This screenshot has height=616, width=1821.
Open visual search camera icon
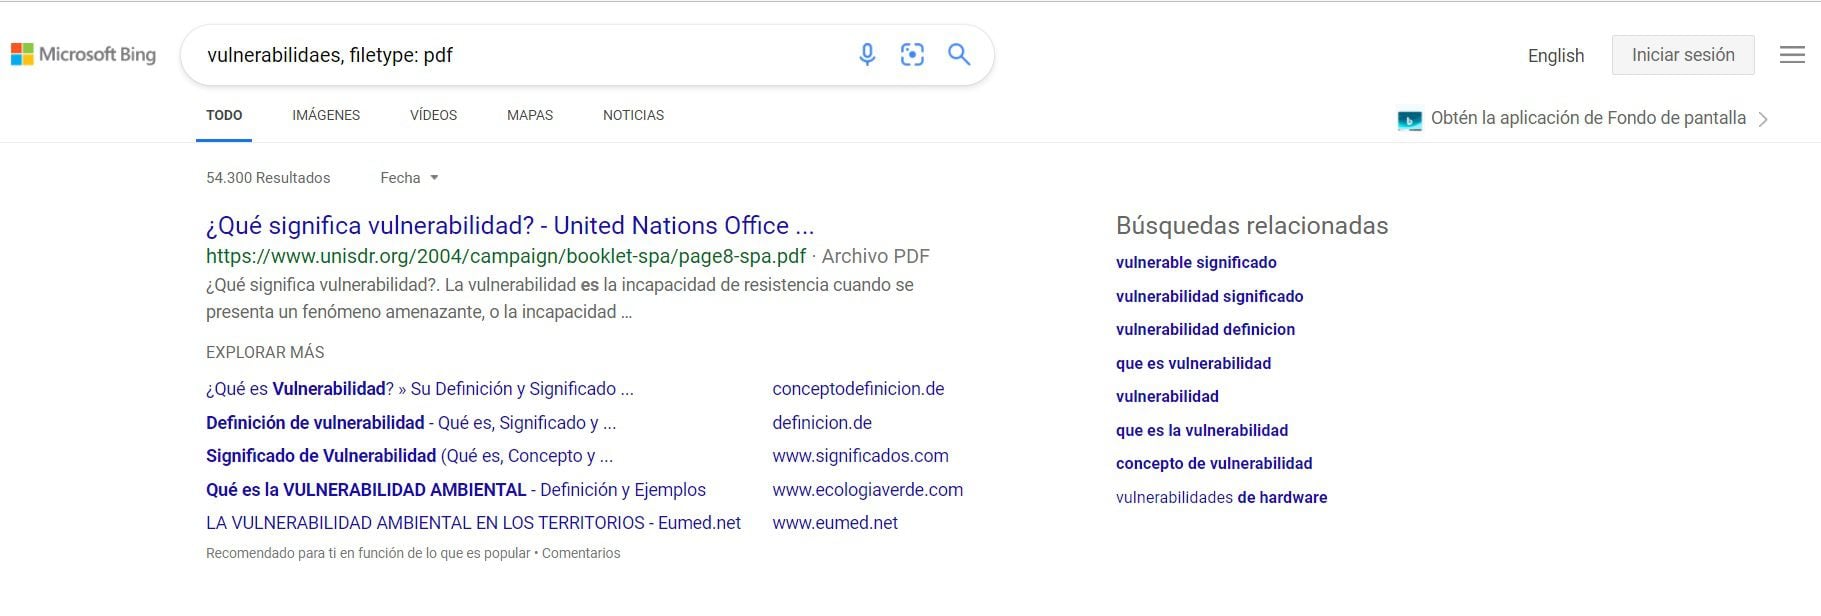(912, 55)
